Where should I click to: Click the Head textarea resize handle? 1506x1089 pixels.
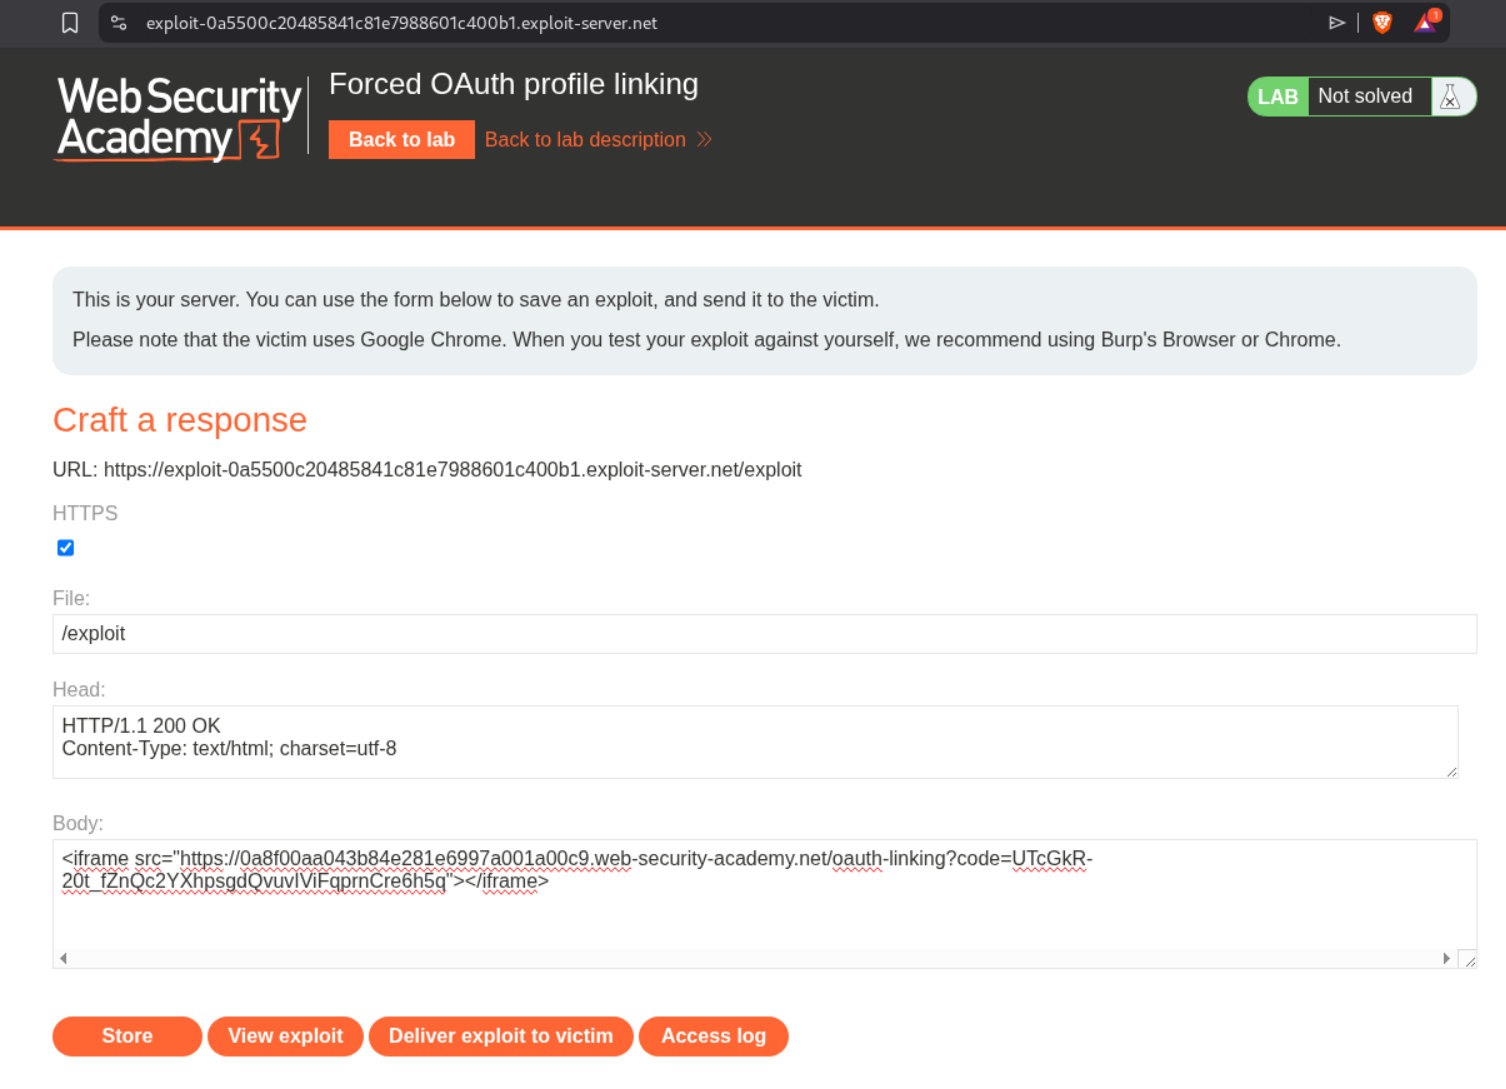(1451, 771)
